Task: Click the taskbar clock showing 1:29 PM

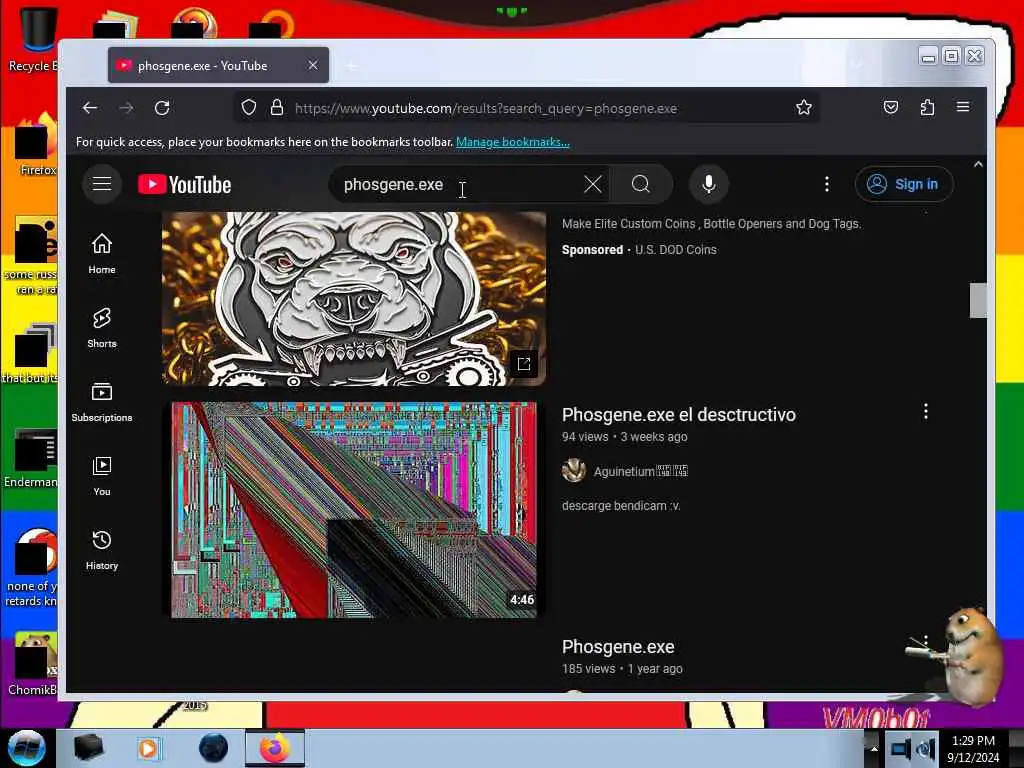Action: coord(973,748)
